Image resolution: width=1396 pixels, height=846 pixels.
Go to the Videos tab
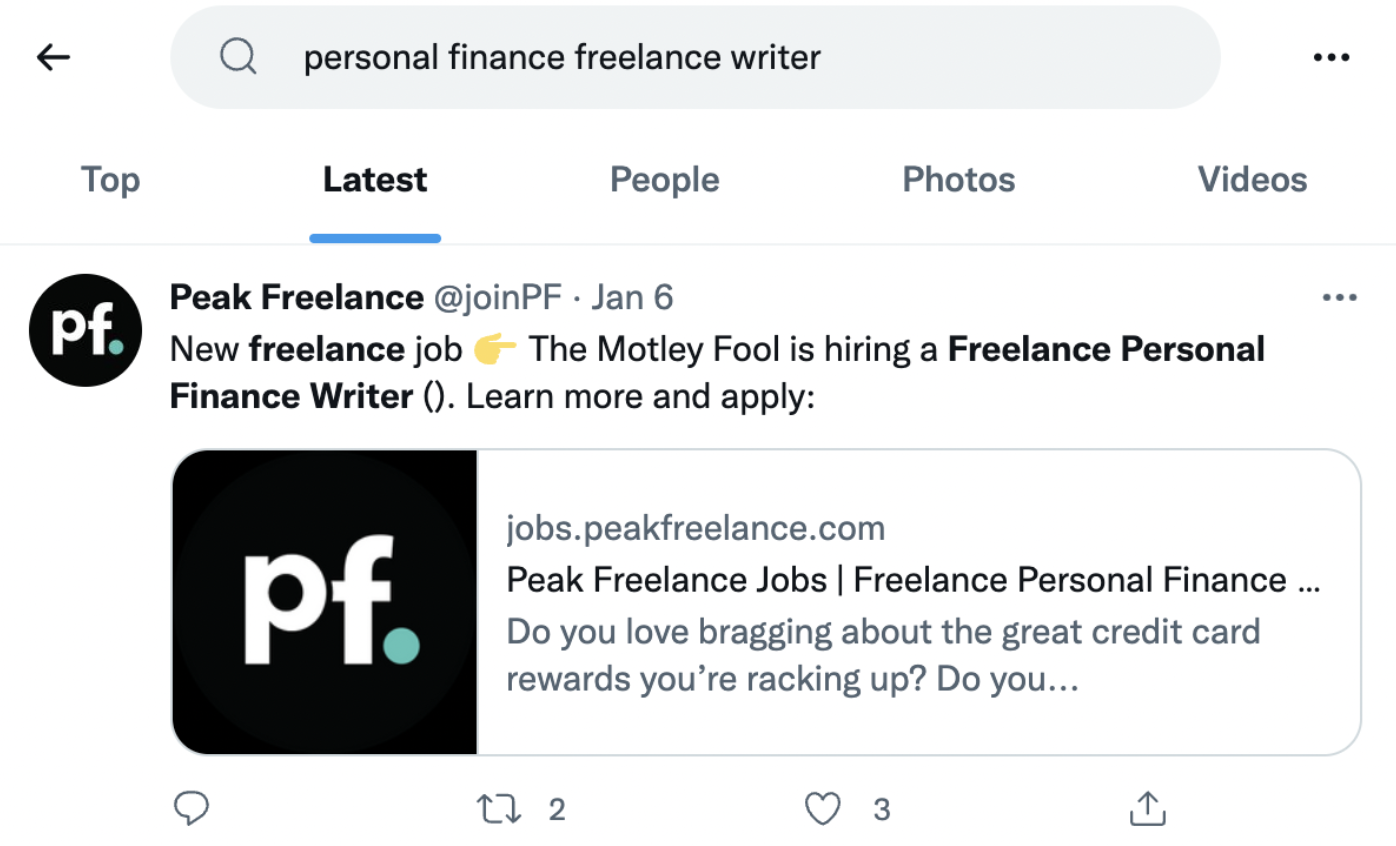tap(1252, 180)
